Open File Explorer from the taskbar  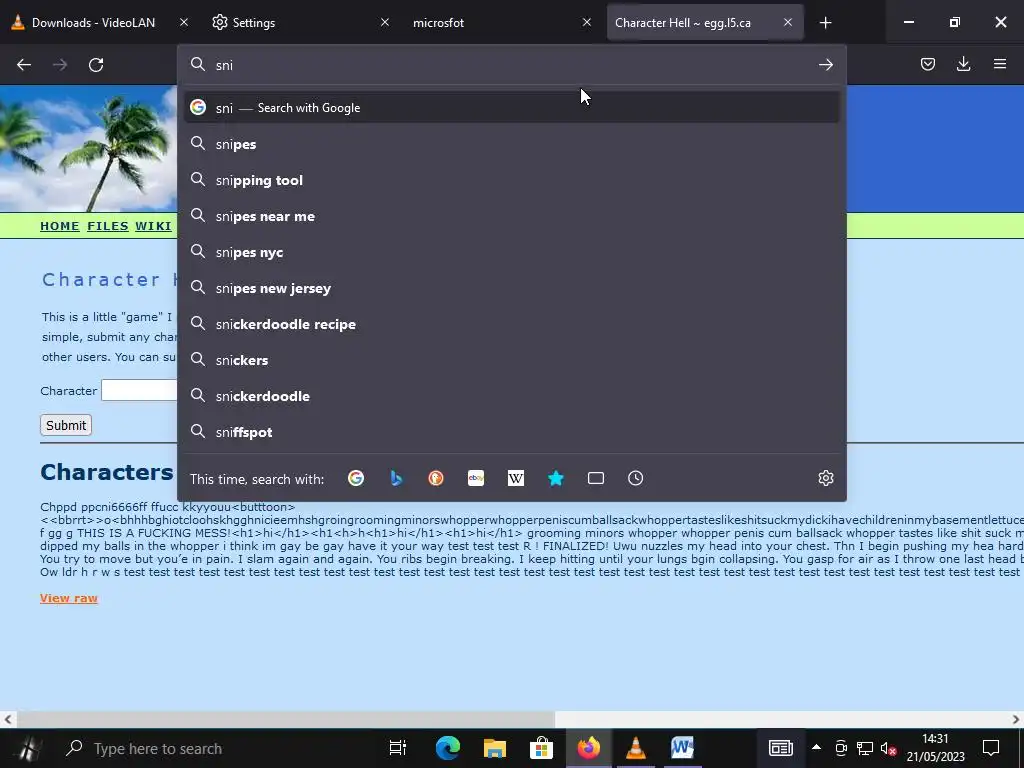(494, 748)
